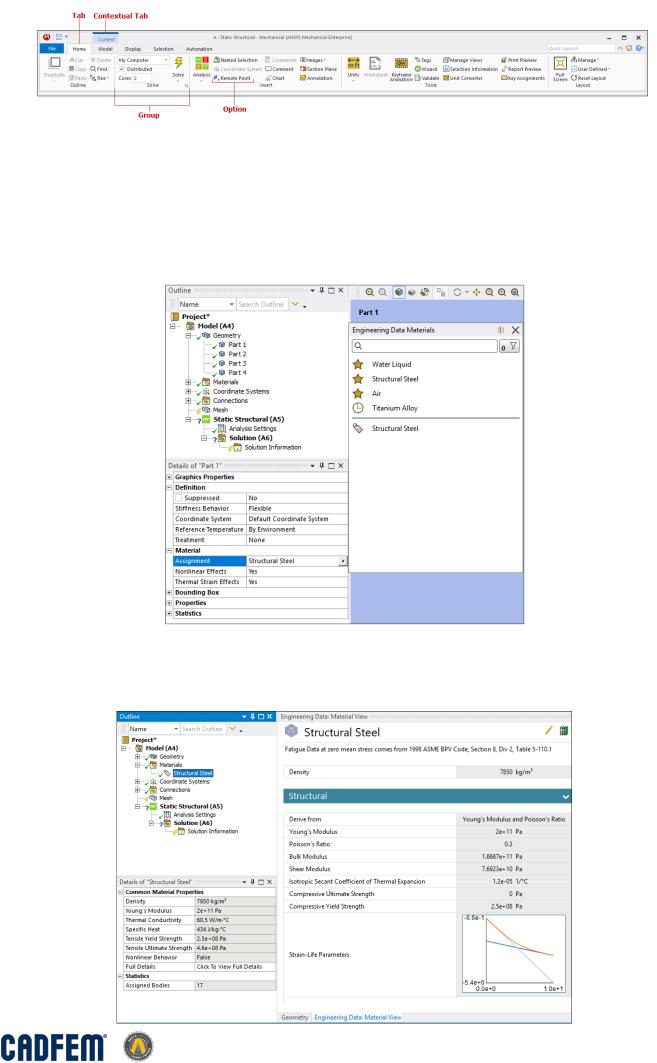Click the Full Screen layout icon
This screenshot has width=657, height=1063.
point(560,64)
